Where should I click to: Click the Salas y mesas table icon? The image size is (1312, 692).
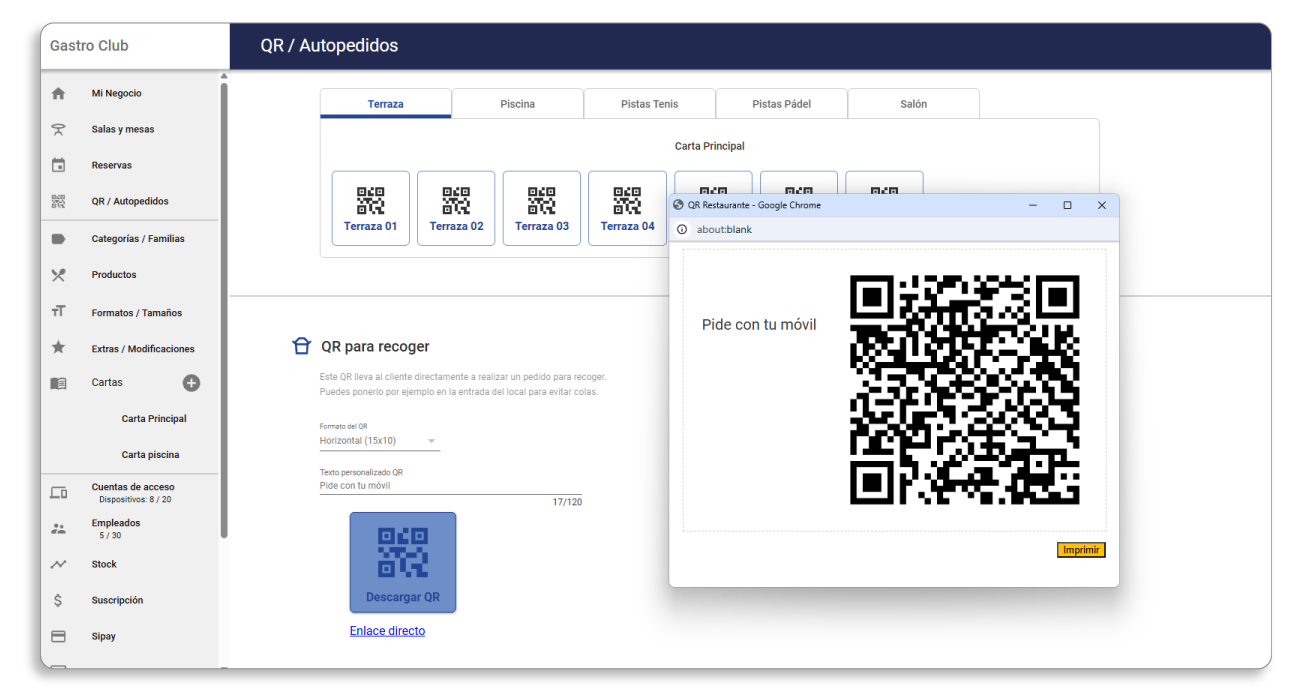coord(58,129)
